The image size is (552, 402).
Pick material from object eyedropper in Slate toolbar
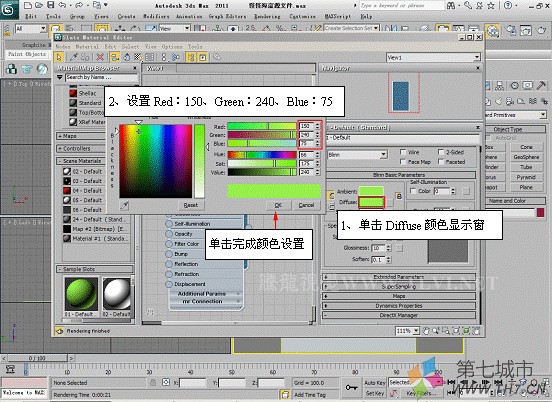pyautogui.click(x=74, y=57)
